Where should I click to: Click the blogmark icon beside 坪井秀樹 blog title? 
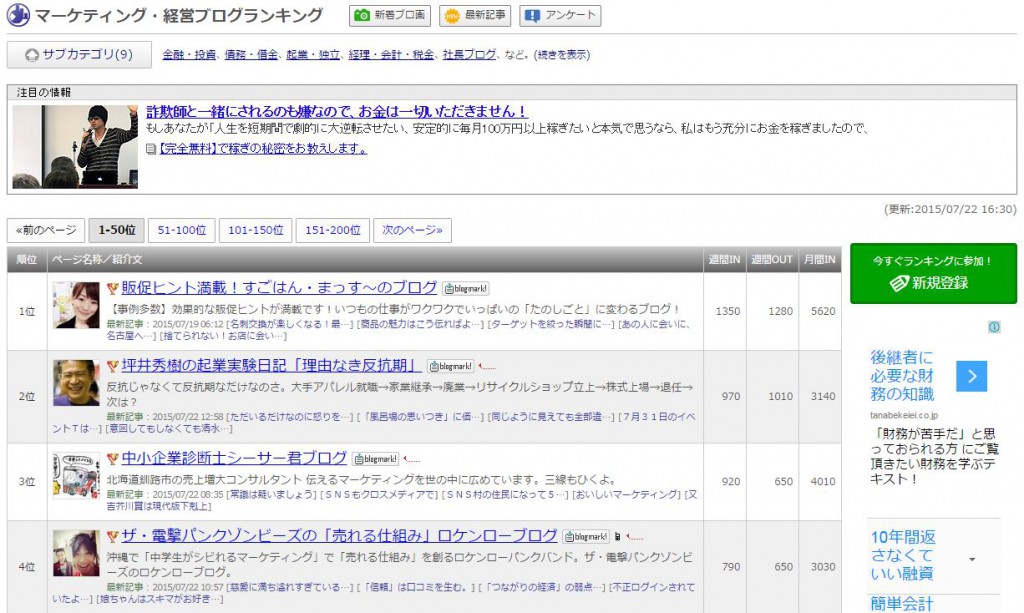tap(450, 366)
